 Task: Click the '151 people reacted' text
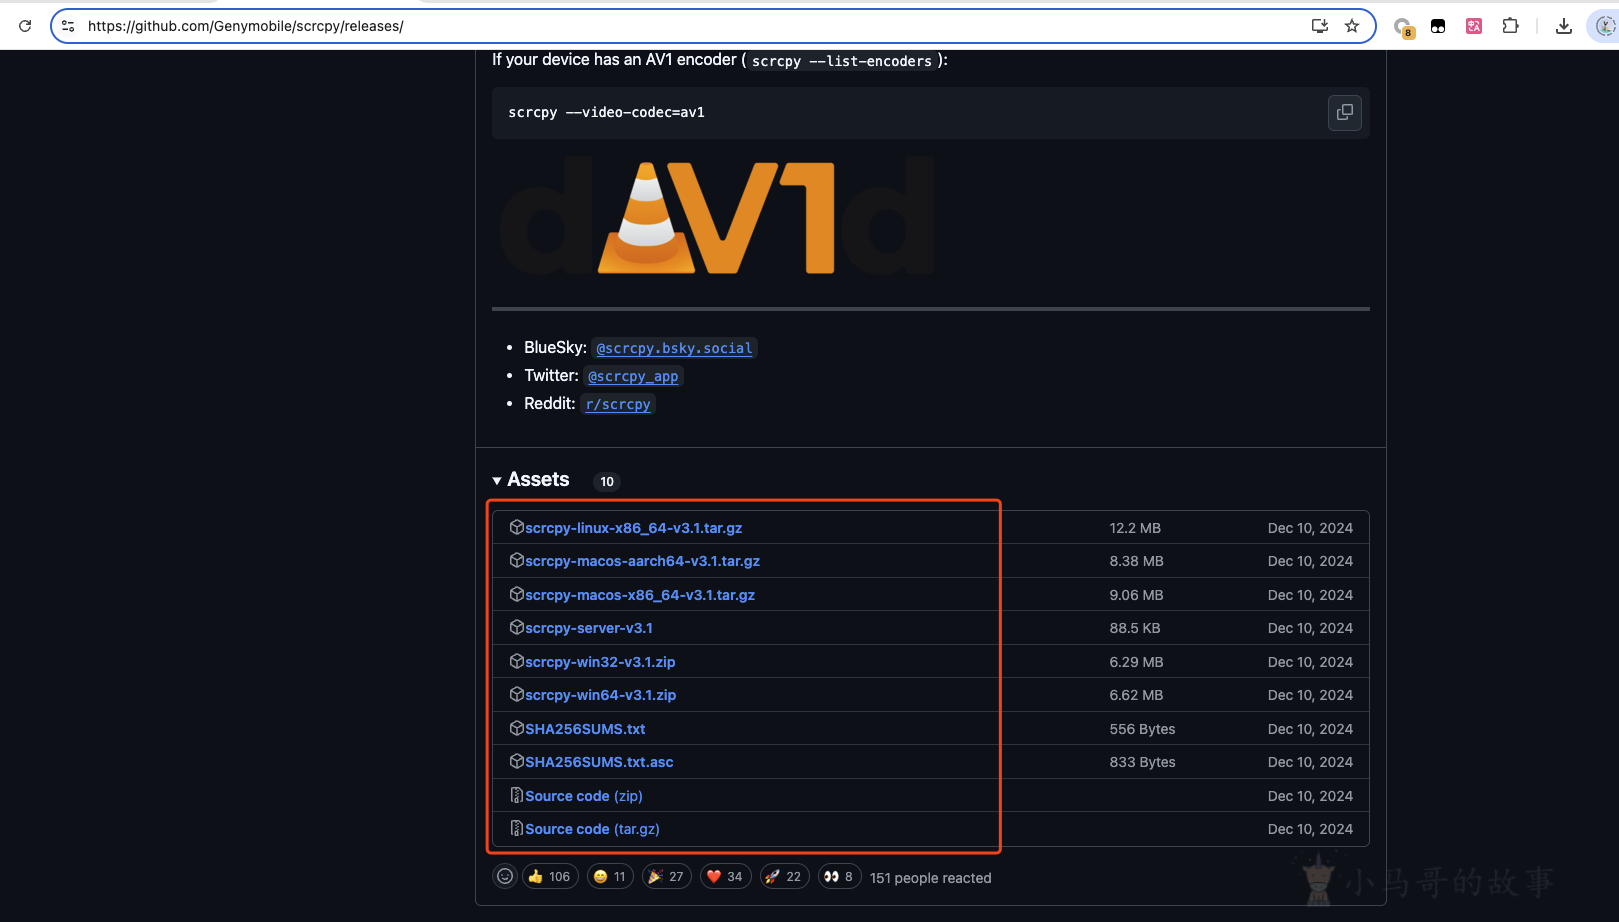[x=931, y=878]
